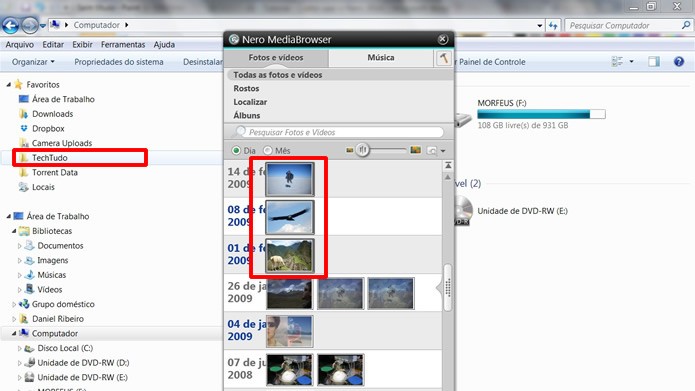Open the Álbuns category

coord(247,115)
